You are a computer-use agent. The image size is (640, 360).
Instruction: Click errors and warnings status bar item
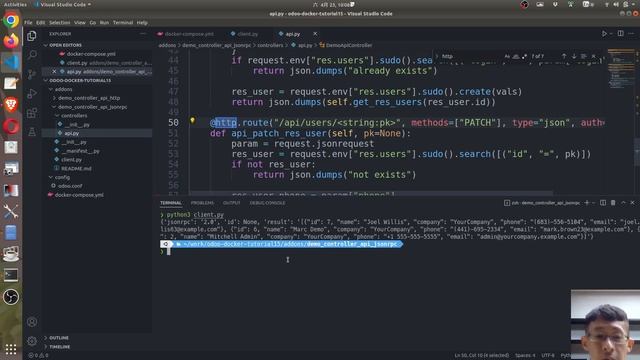click(x=38, y=356)
